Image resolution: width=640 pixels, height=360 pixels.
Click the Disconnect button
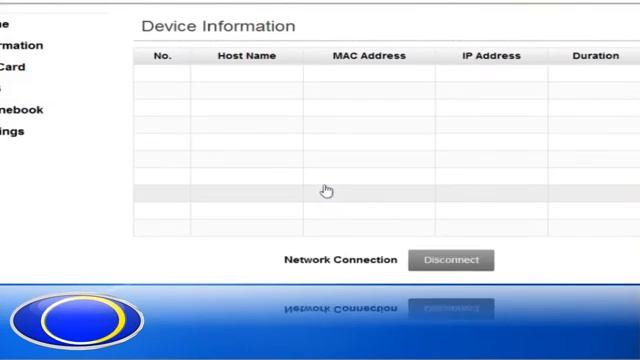[x=451, y=260]
